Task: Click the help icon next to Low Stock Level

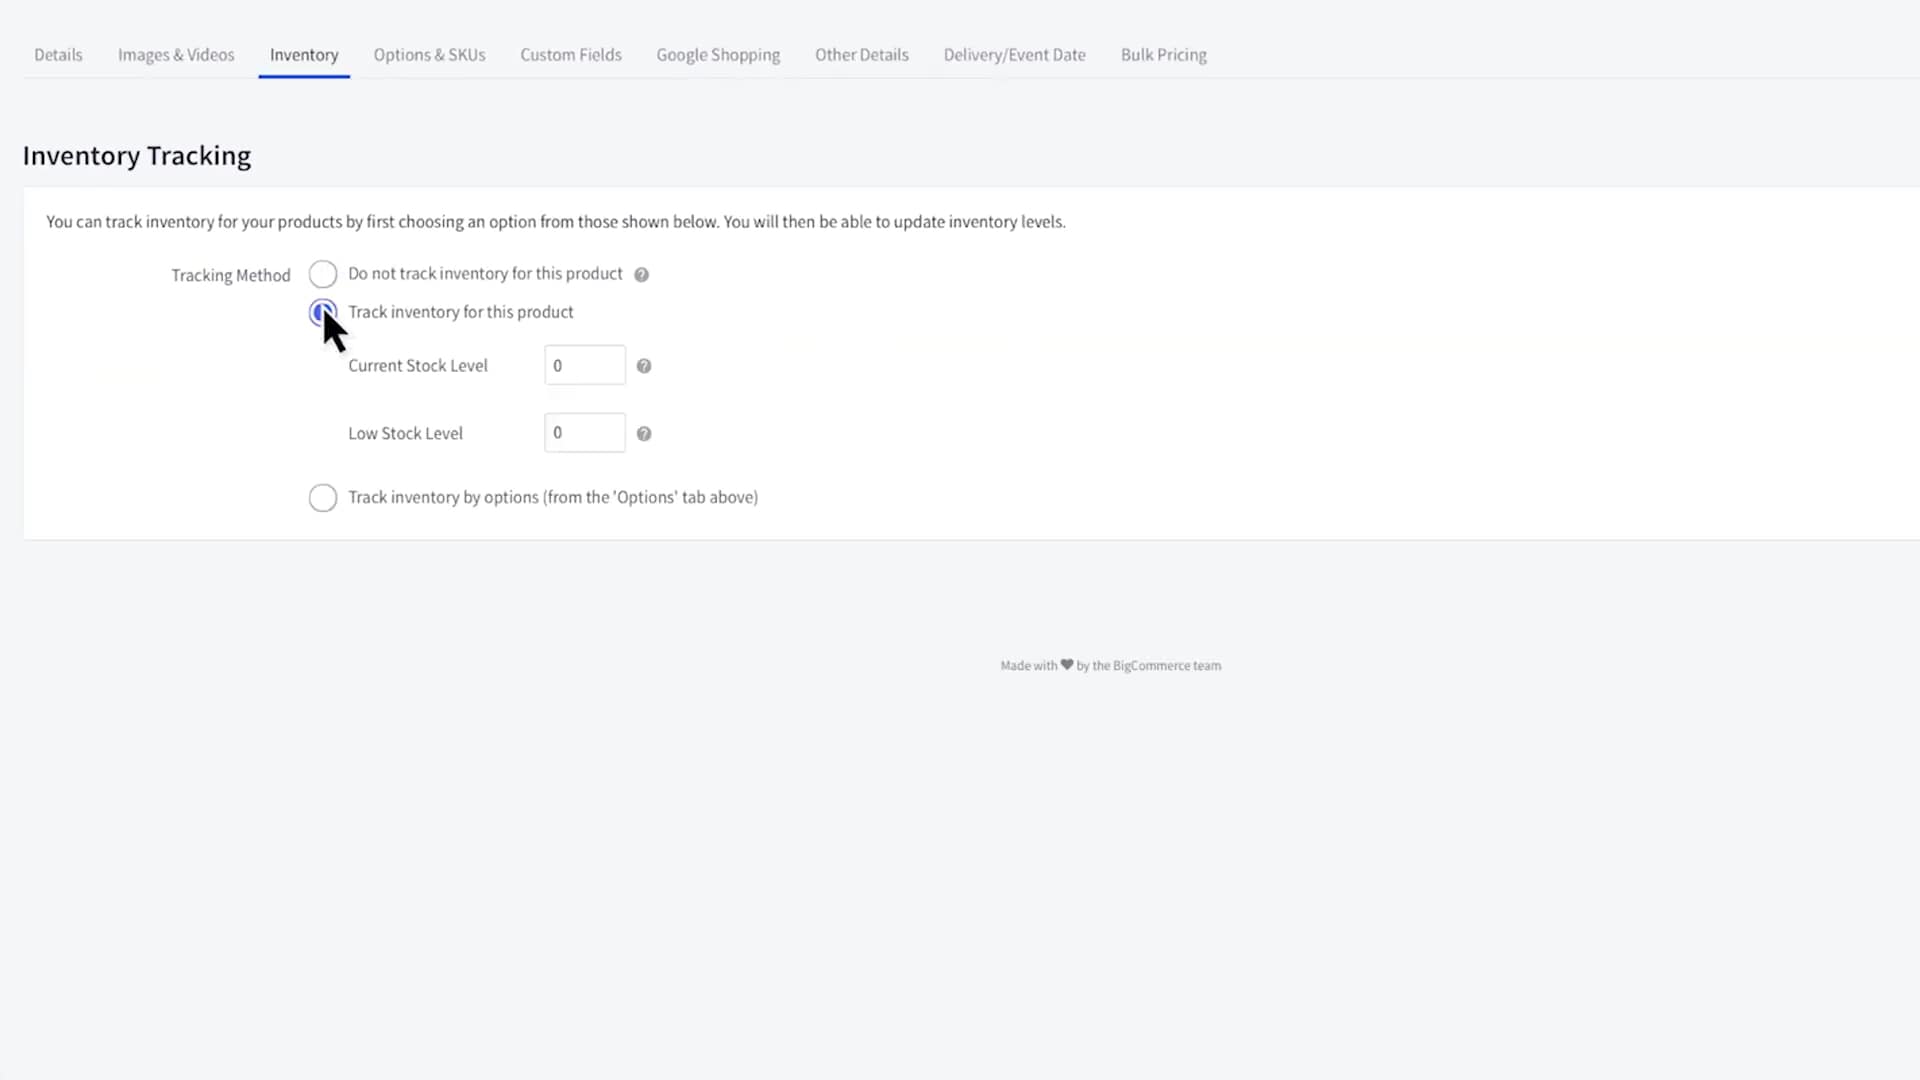Action: point(645,433)
